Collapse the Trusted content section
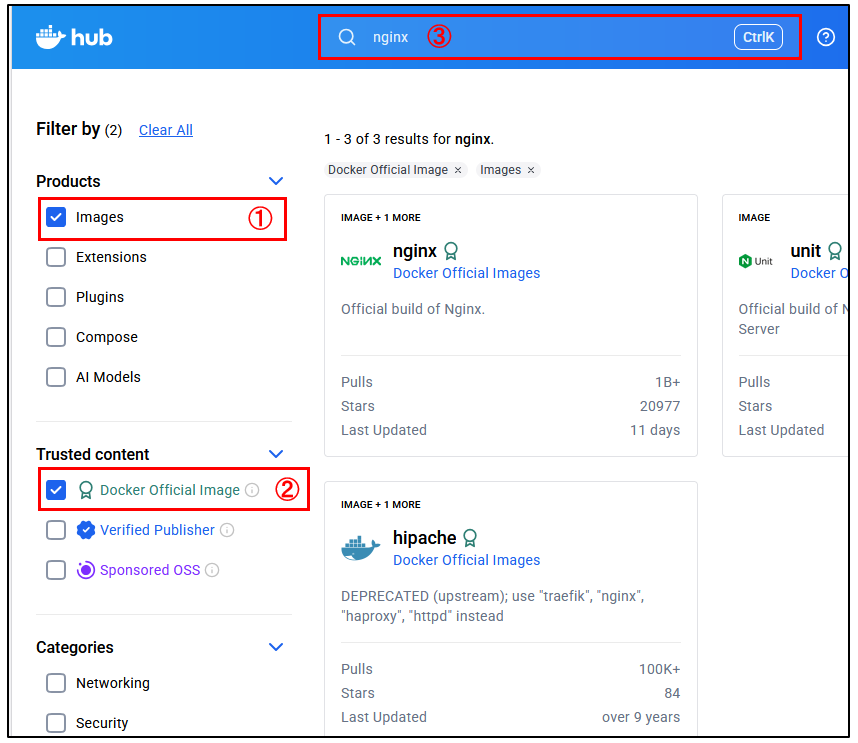 [276, 454]
